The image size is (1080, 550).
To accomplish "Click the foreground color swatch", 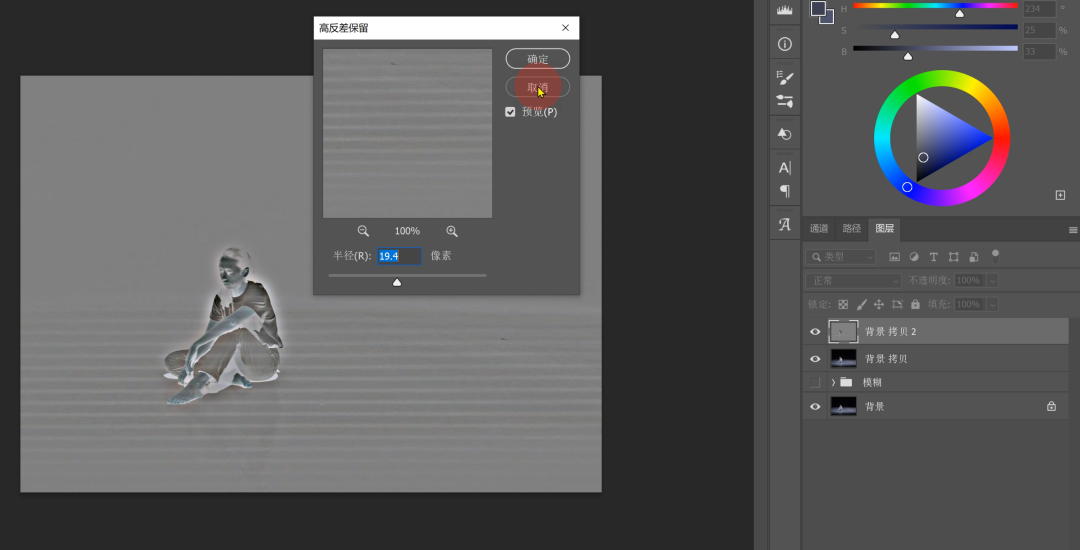I will pos(818,8).
